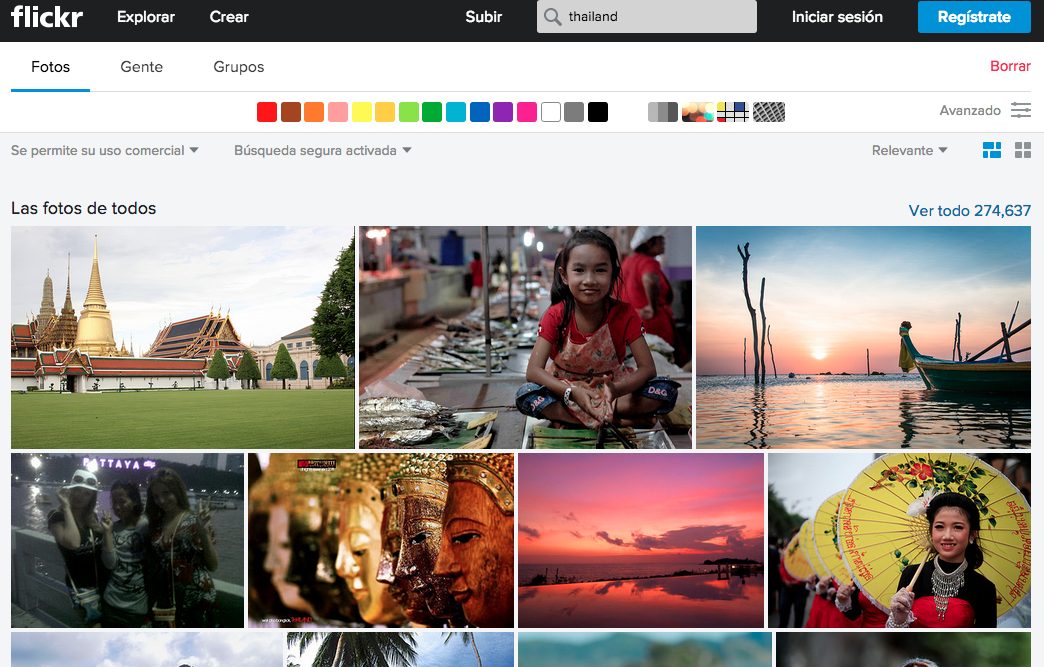The width and height of the screenshot is (1044, 667).
Task: Open the photo of the girl holding an umbrella
Action: [x=898, y=540]
